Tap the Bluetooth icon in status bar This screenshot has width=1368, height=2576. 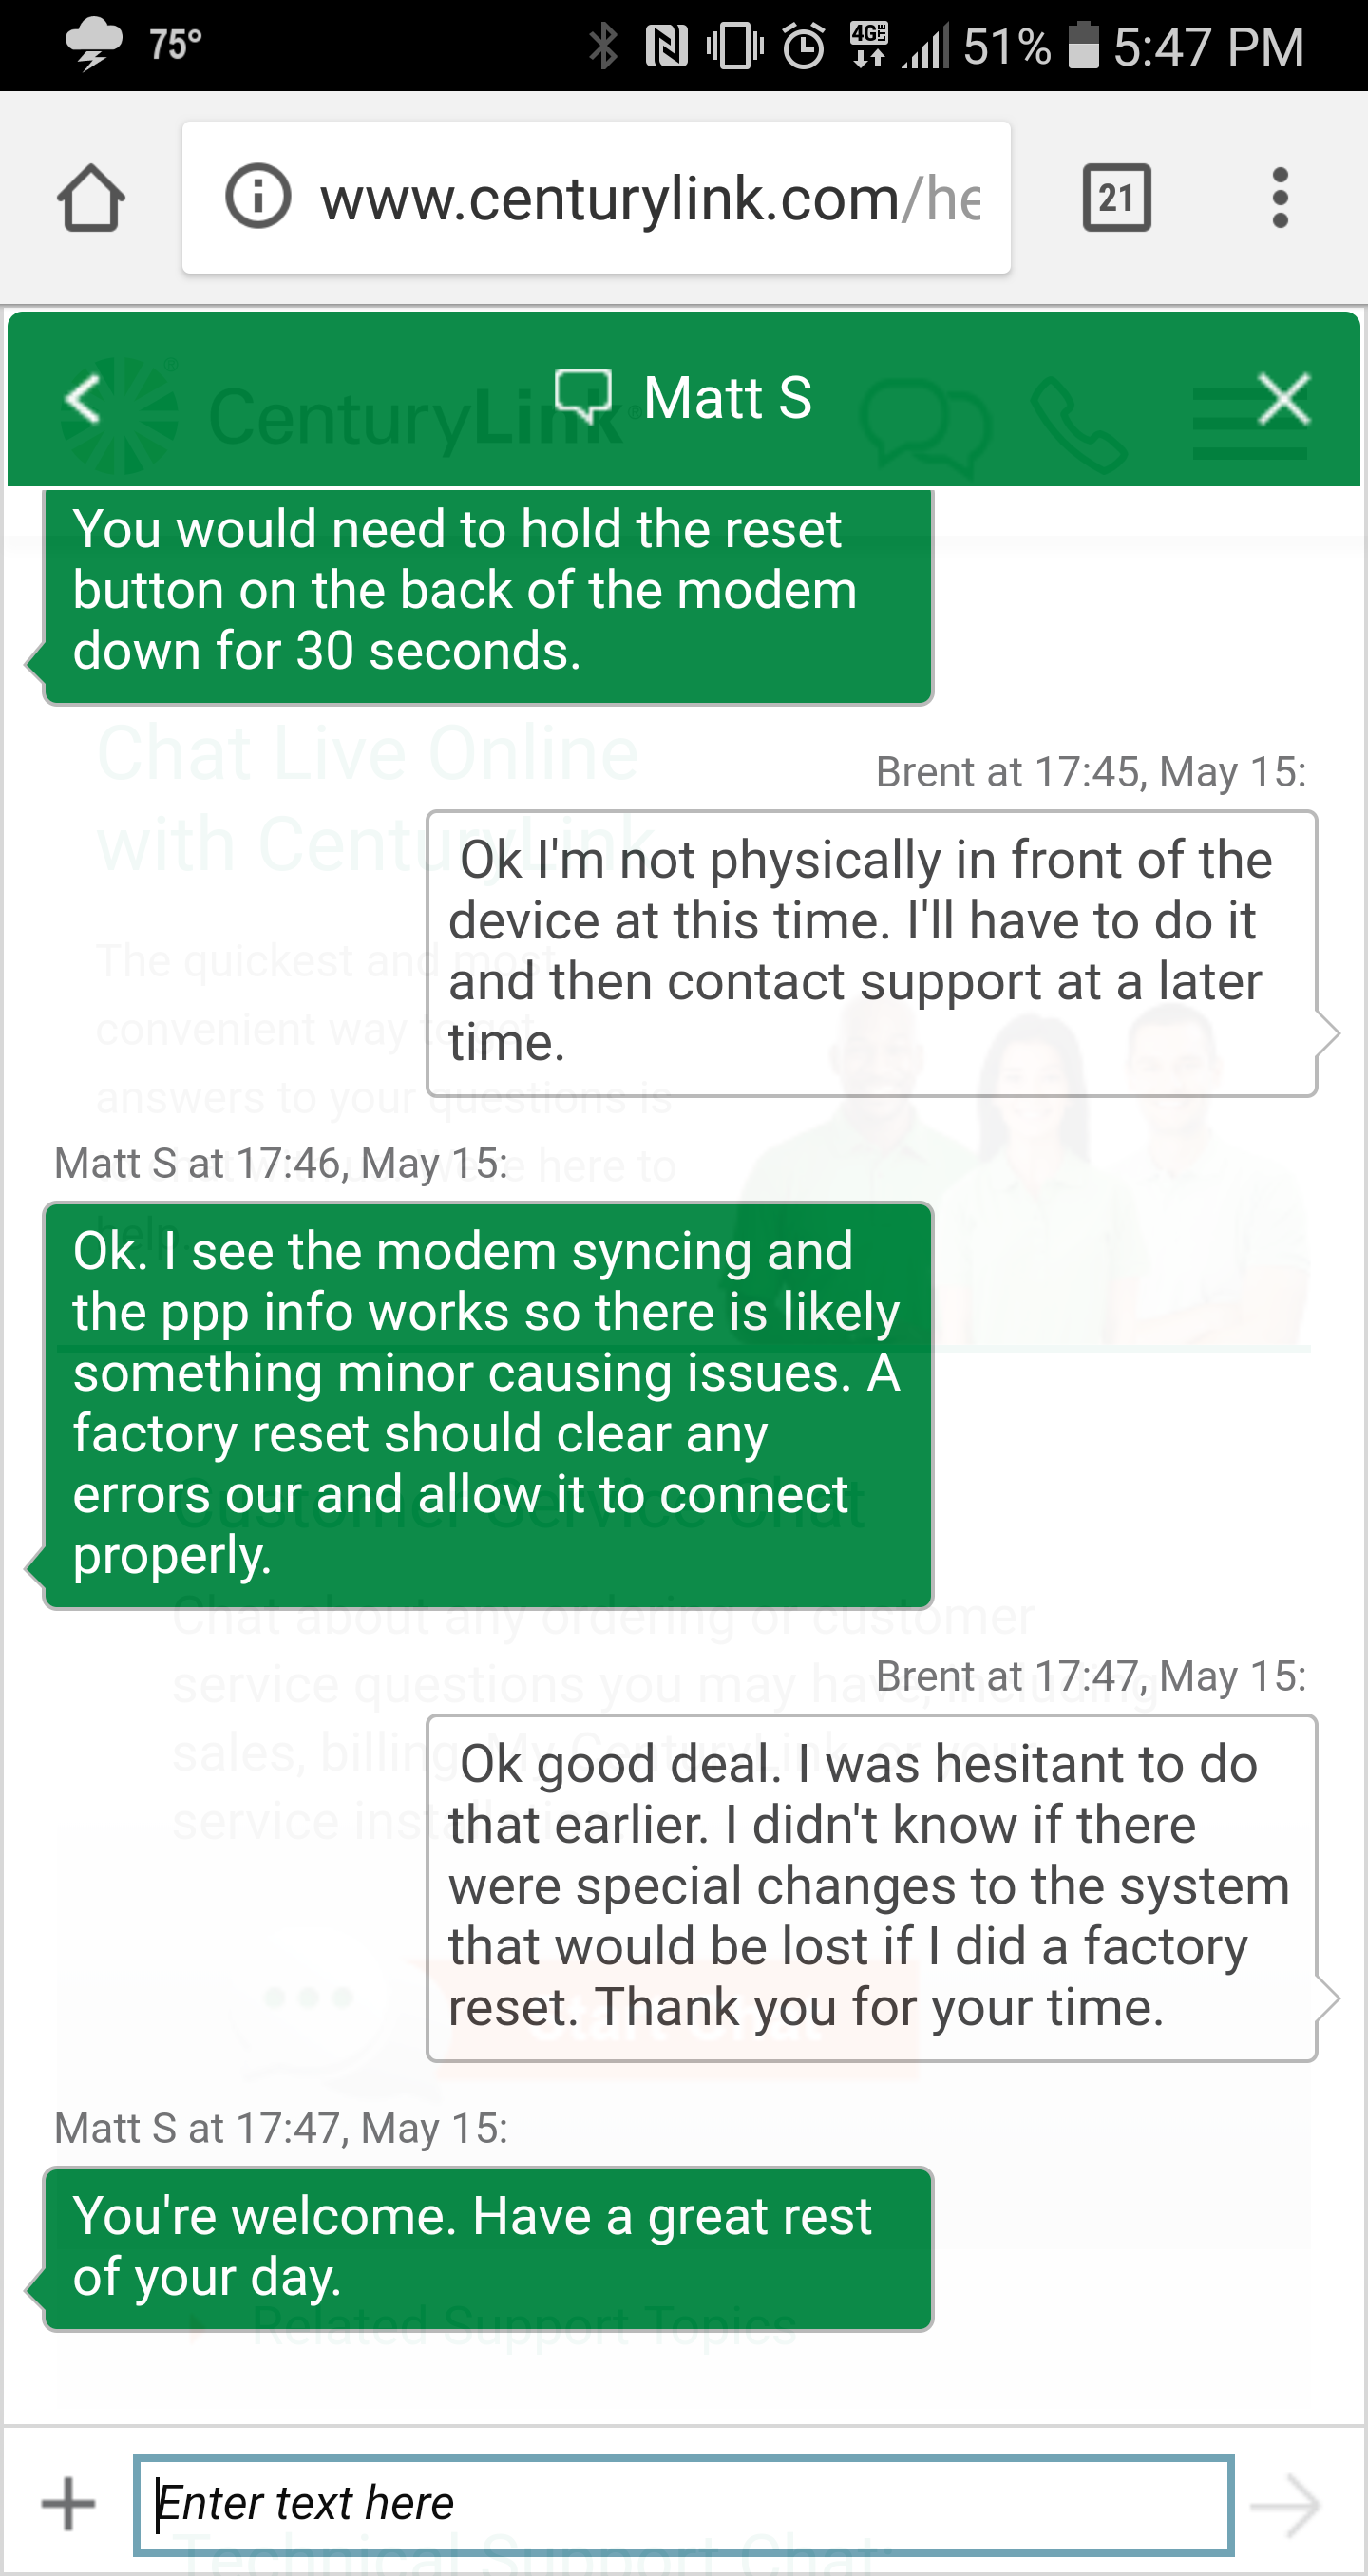pyautogui.click(x=603, y=46)
